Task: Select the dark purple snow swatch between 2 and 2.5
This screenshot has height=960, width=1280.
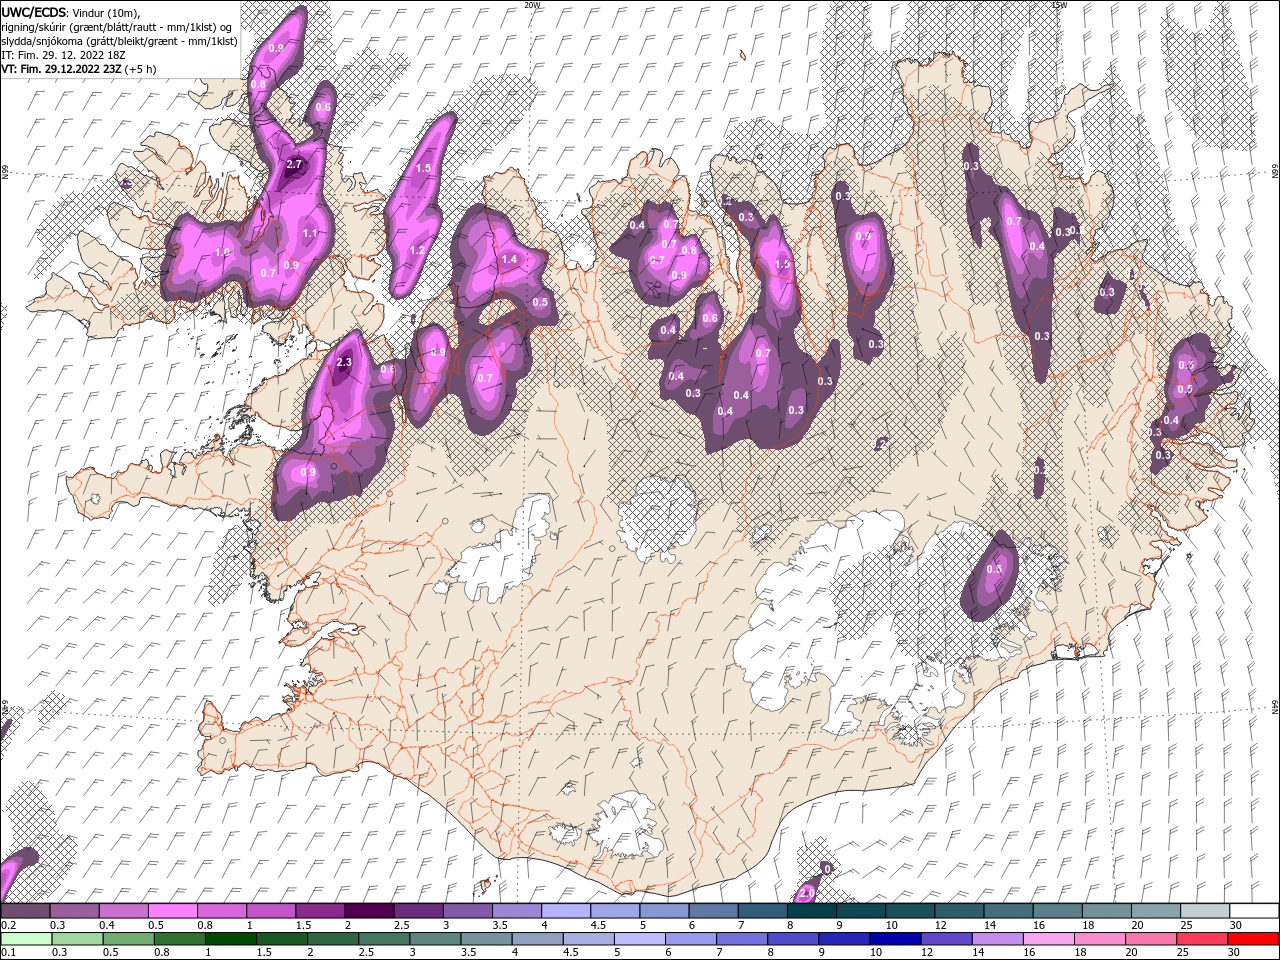Action: click(x=369, y=910)
